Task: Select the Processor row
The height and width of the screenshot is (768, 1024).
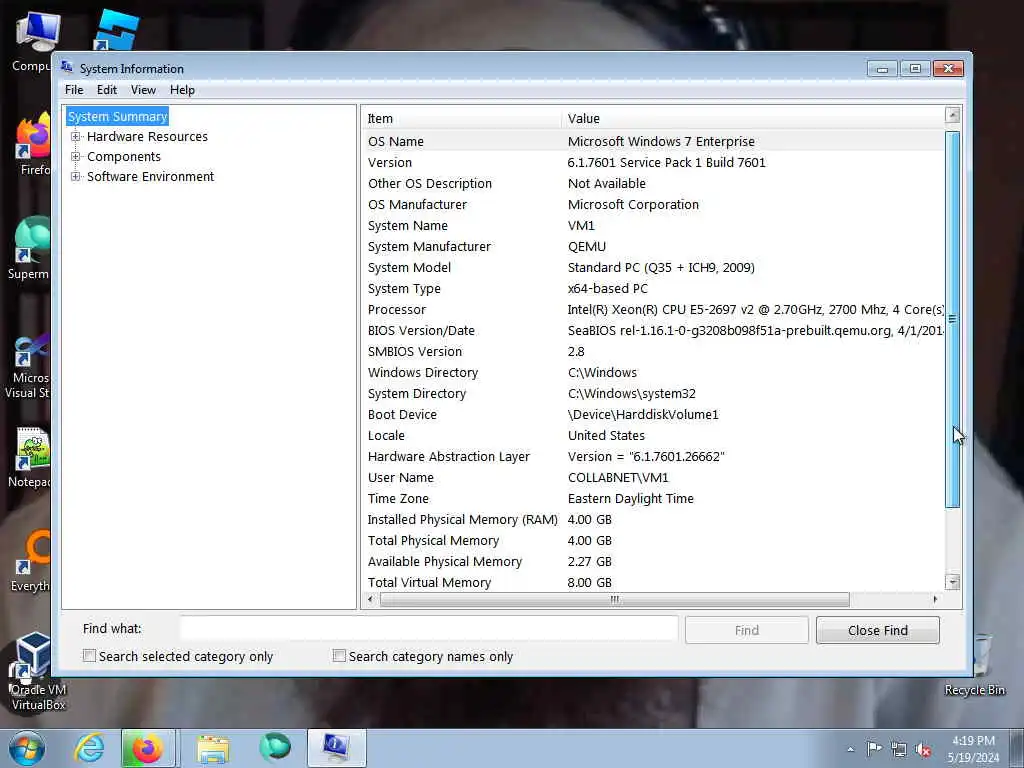Action: pos(653,310)
